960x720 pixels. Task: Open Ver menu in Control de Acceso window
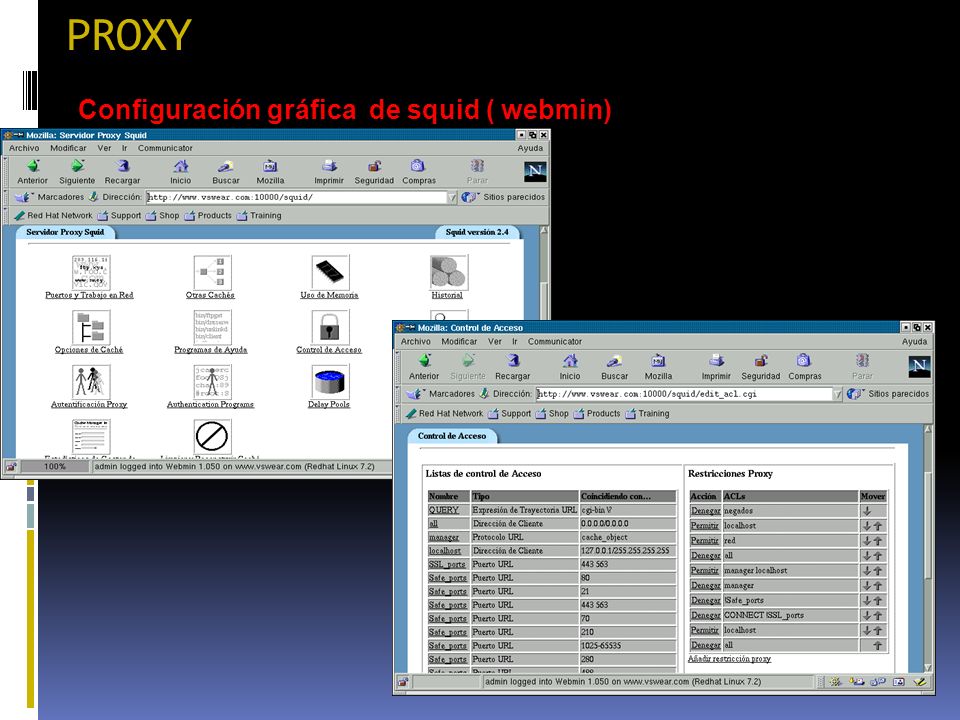tap(495, 342)
